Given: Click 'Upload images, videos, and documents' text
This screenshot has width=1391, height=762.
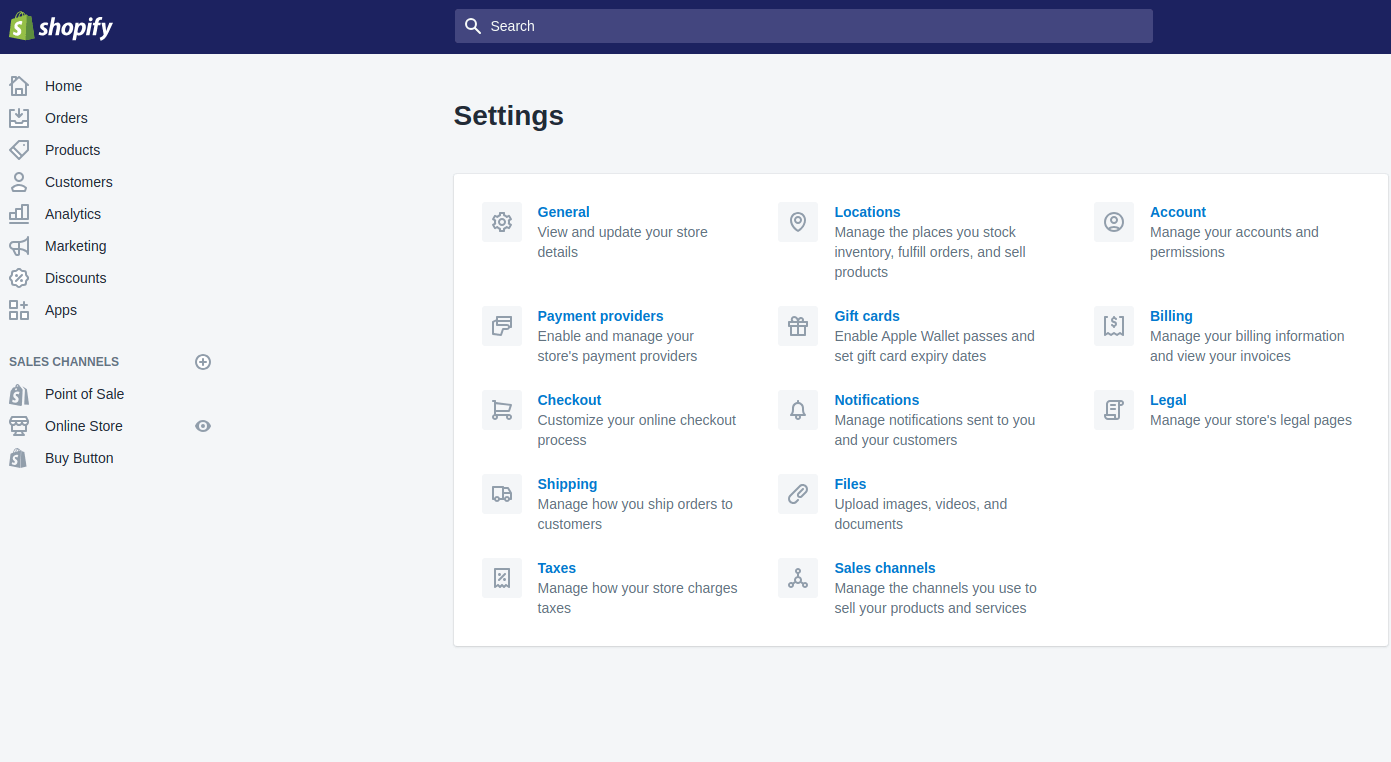Looking at the screenshot, I should (921, 514).
